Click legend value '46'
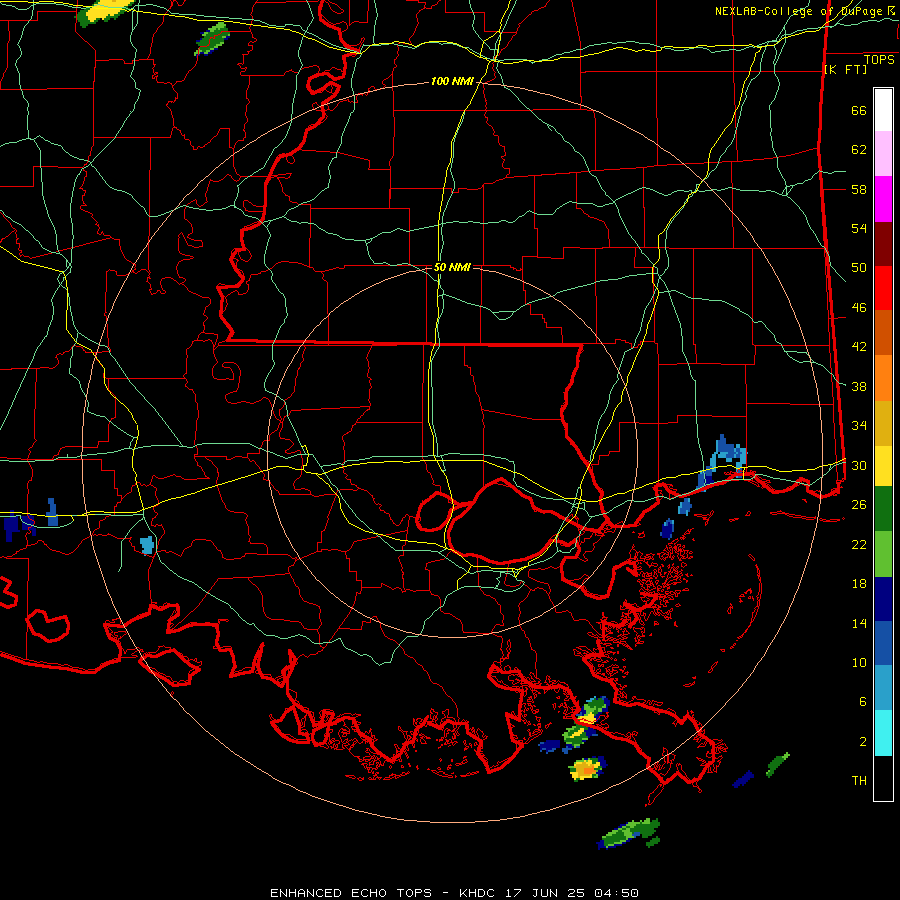The width and height of the screenshot is (900, 900). pyautogui.click(x=859, y=308)
